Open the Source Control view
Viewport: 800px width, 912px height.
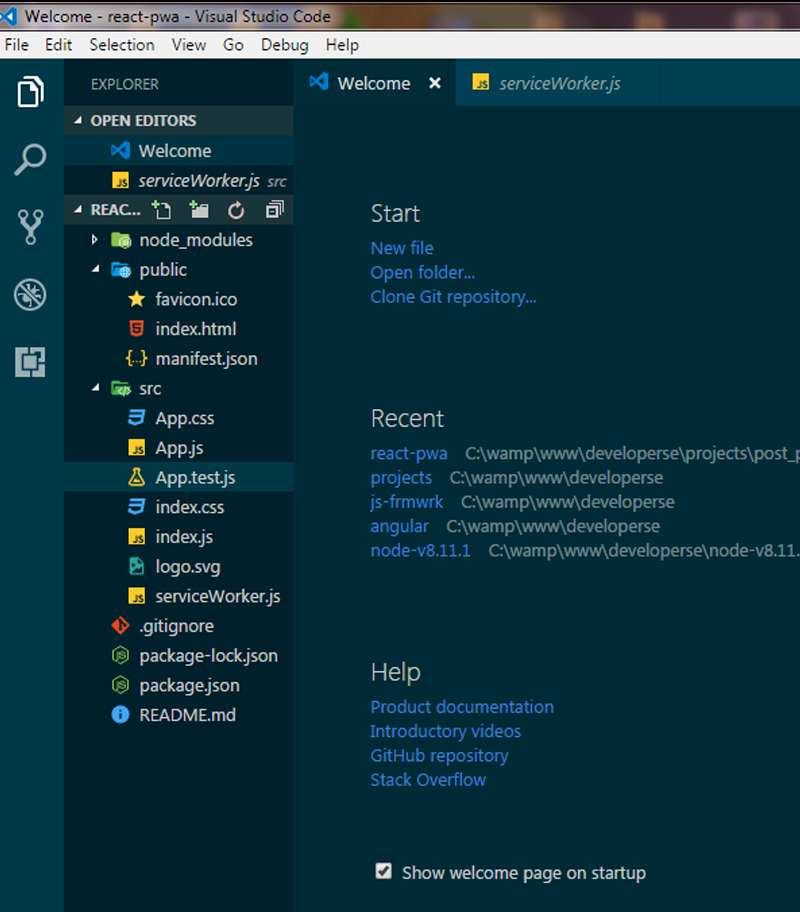[30, 227]
